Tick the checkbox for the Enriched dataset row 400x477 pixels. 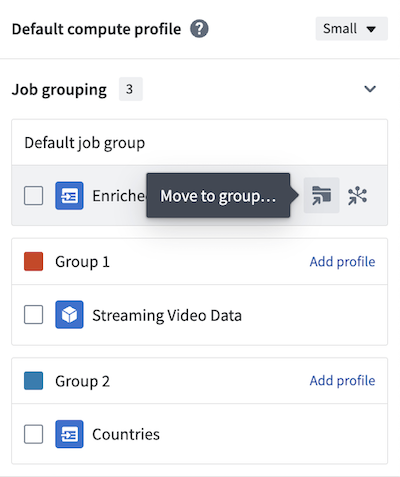pos(33,196)
